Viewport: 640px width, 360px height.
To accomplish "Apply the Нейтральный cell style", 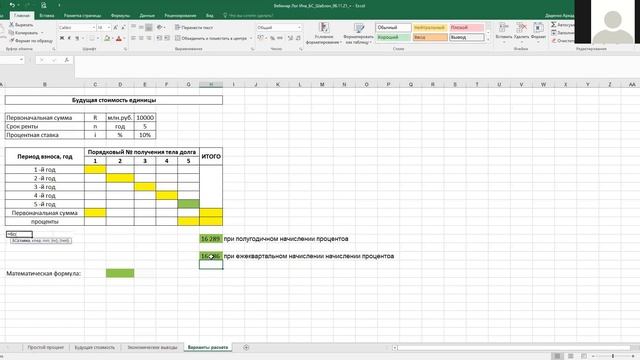I will (430, 28).
